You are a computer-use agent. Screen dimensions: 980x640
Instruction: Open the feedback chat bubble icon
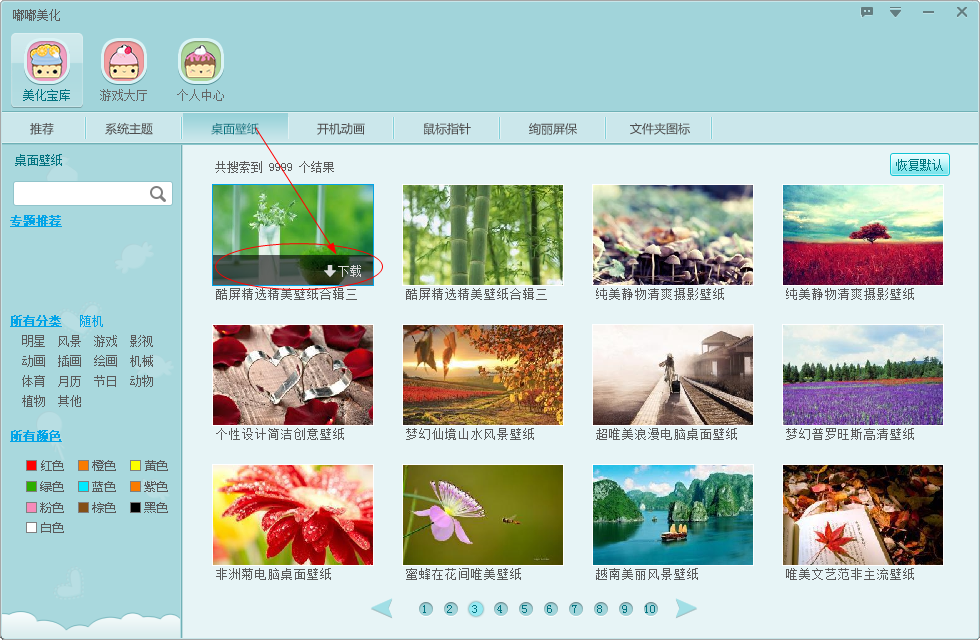point(867,12)
